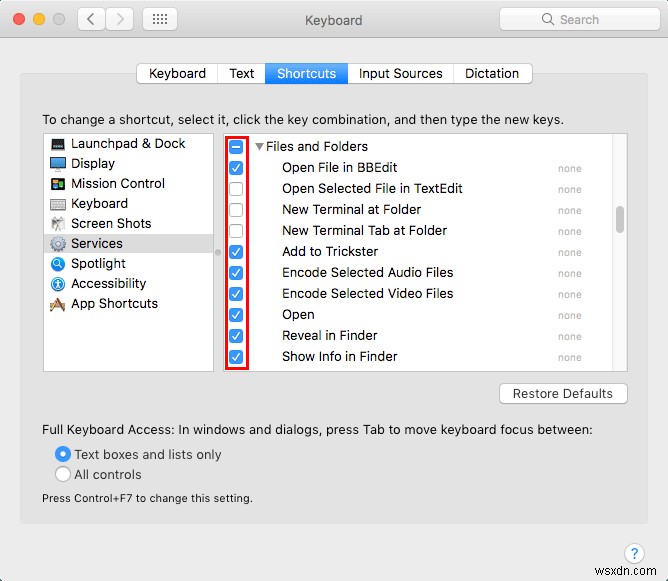
Task: Uncheck the Open service checkbox
Action: click(236, 315)
